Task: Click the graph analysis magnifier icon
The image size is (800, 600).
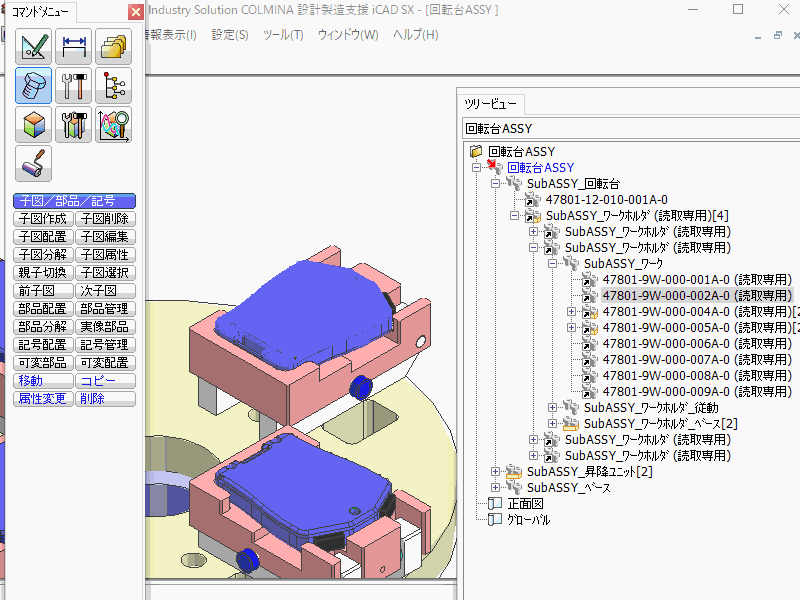Action: 113,125
